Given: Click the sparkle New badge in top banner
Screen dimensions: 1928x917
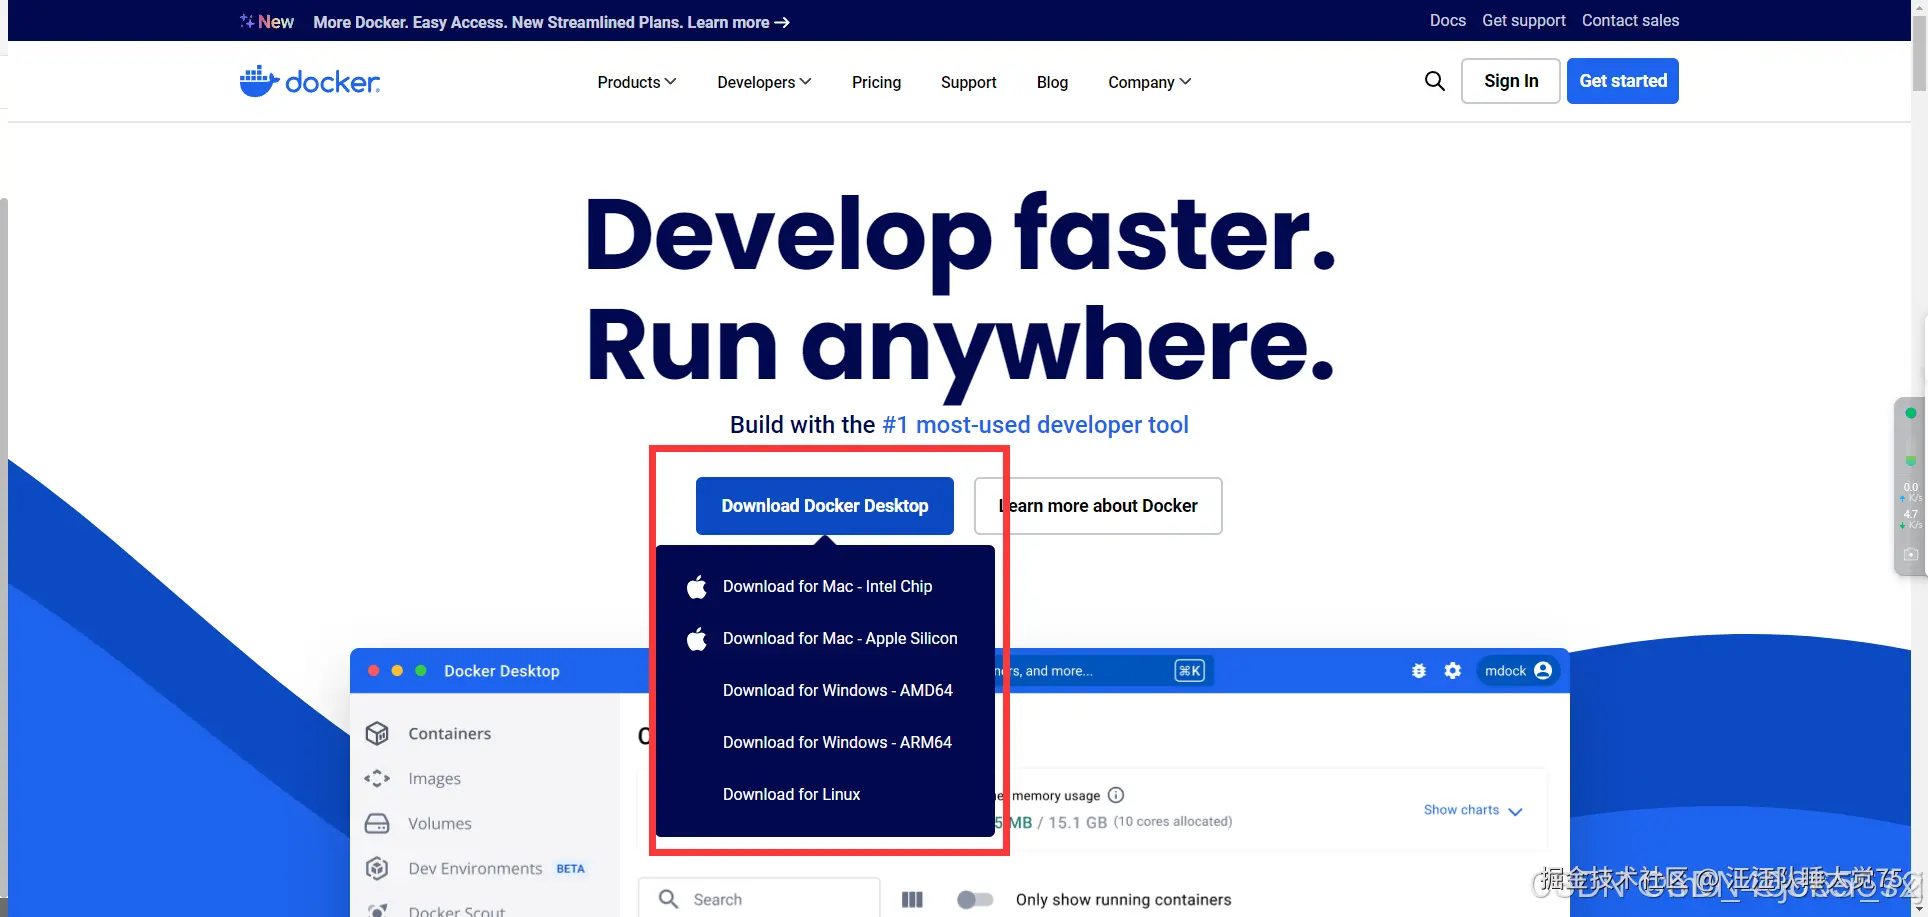Looking at the screenshot, I should (267, 21).
